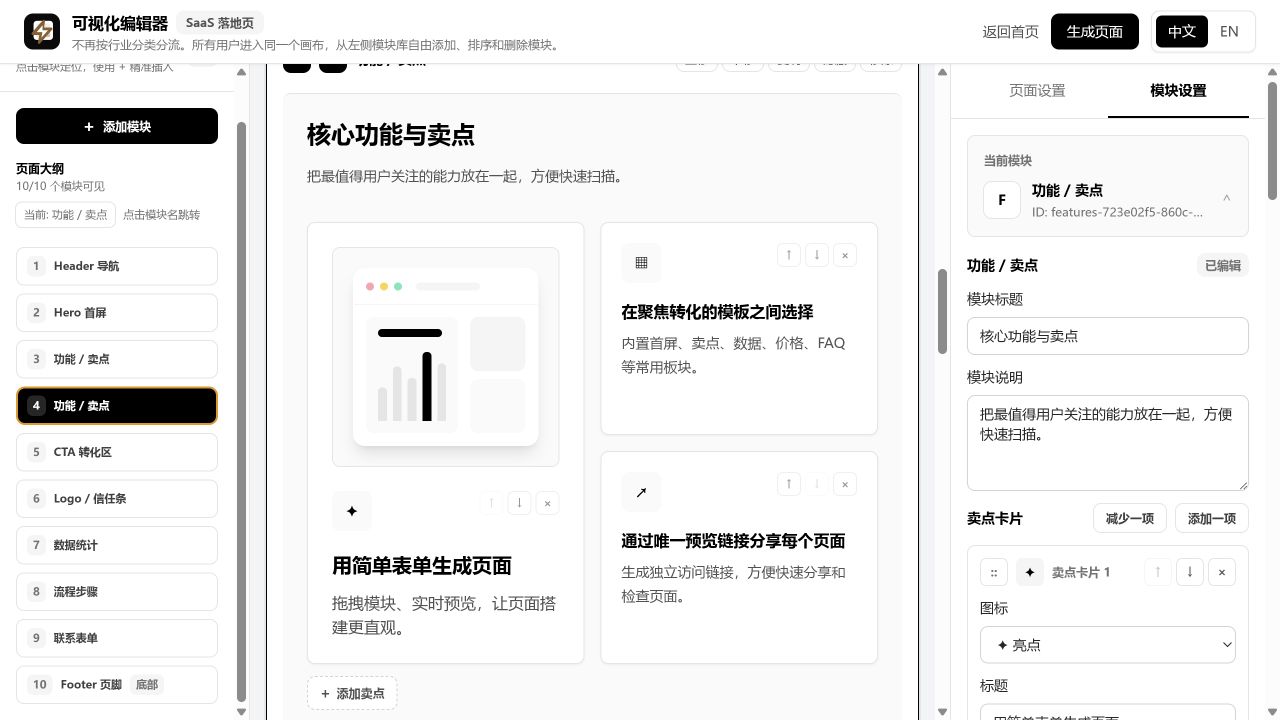Image resolution: width=1280 pixels, height=720 pixels.
Task: Click up arrow of 卖点卡片 1 in settings
Action: click(1158, 572)
